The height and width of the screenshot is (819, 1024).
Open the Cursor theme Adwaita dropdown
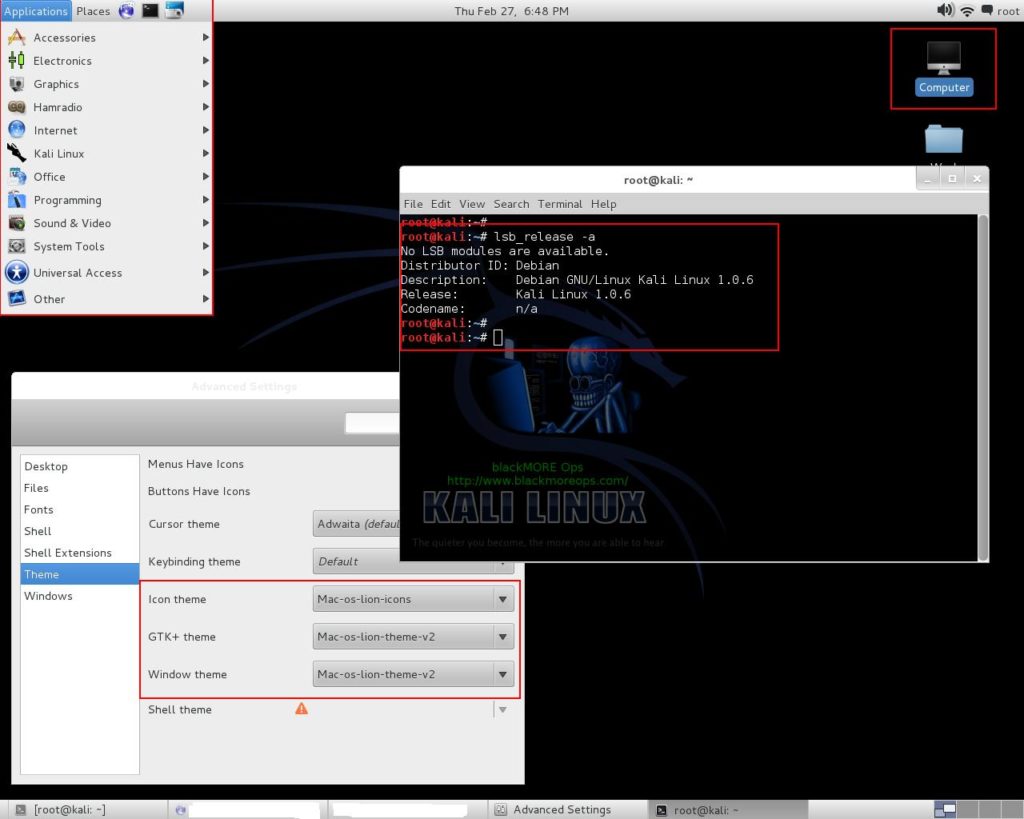(x=357, y=524)
